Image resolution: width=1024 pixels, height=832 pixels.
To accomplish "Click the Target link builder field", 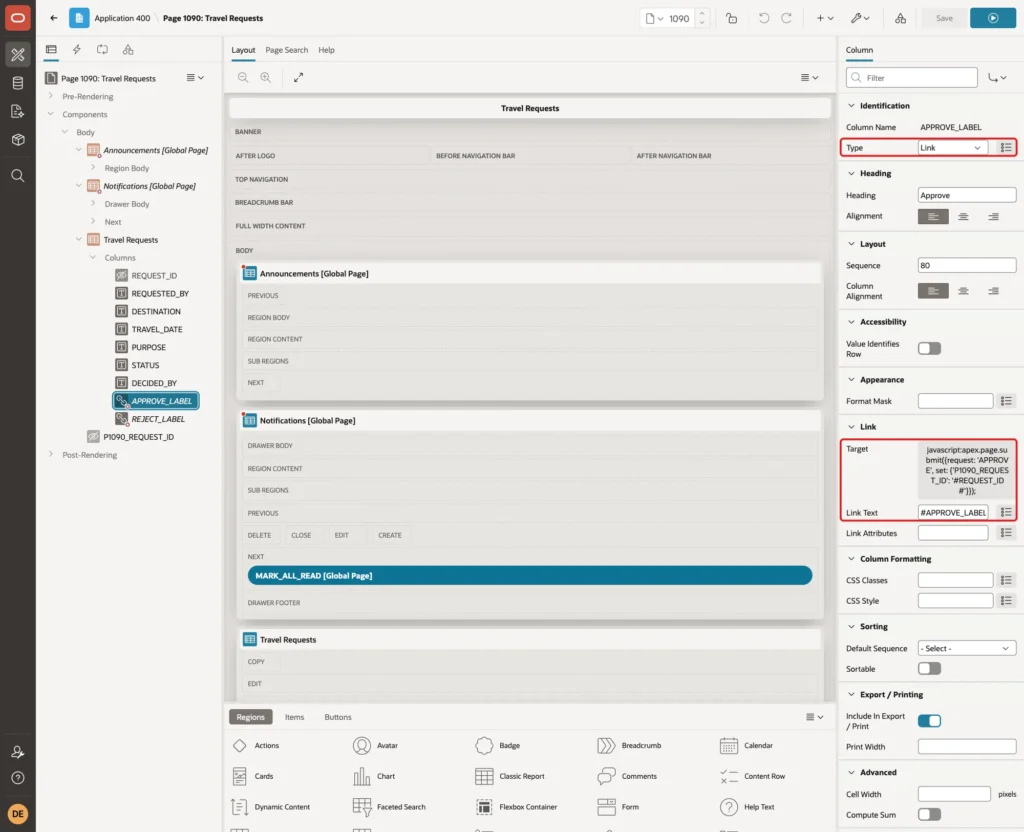I will click(966, 470).
